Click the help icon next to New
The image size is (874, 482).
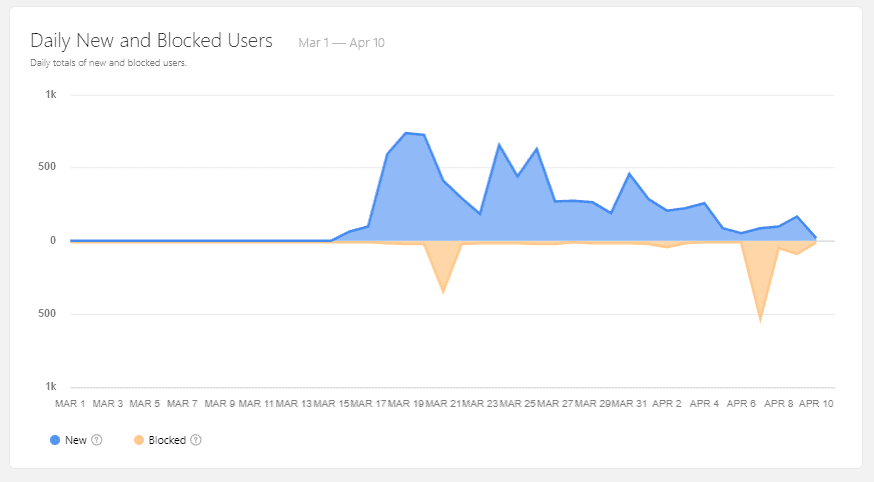(97, 440)
